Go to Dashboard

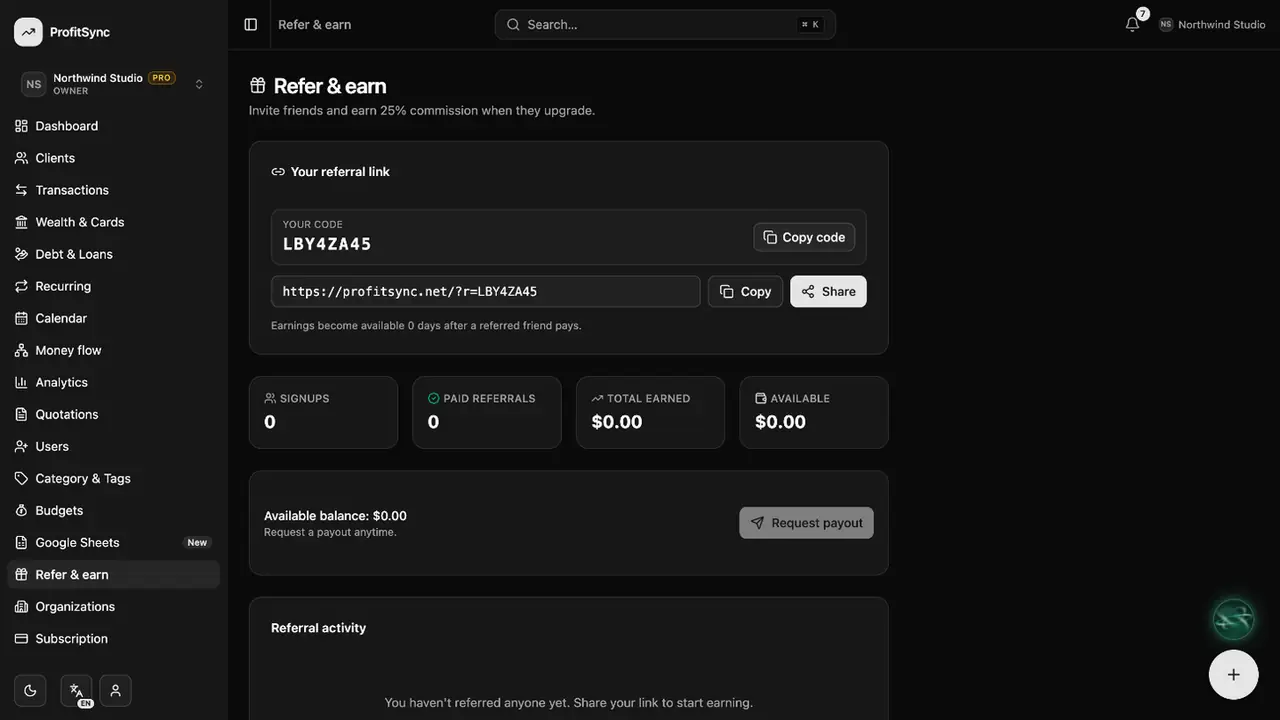[x=114, y=126]
